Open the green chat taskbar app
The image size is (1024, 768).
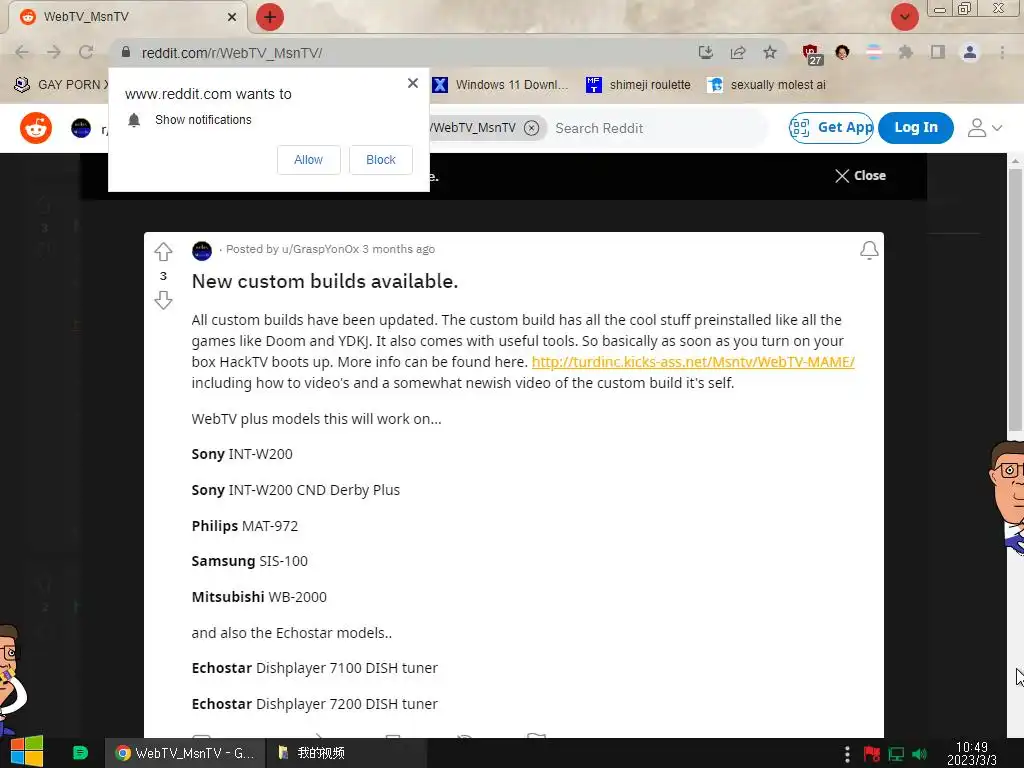click(80, 753)
